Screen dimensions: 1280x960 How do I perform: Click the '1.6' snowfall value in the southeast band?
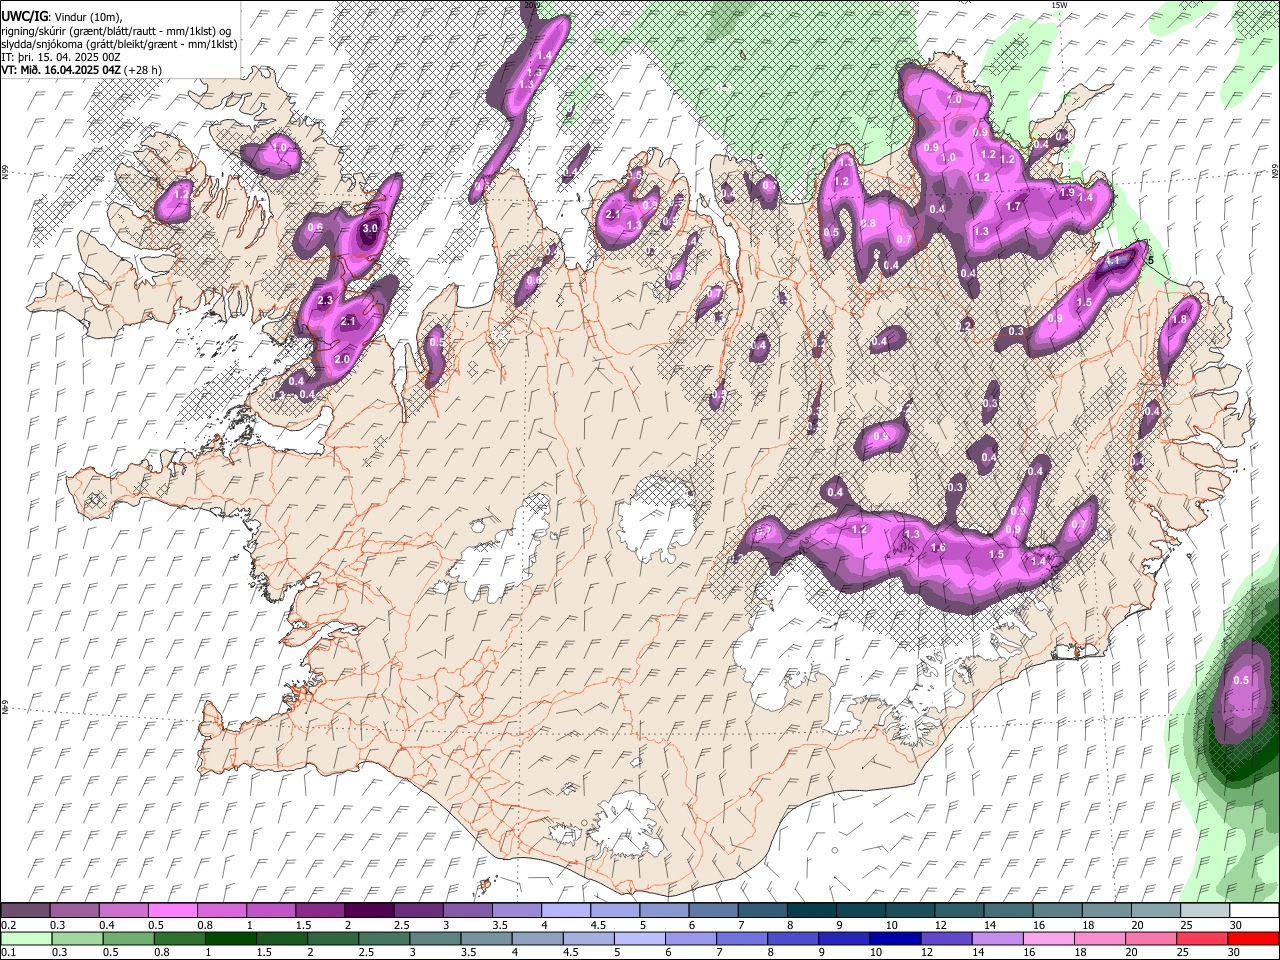click(938, 548)
